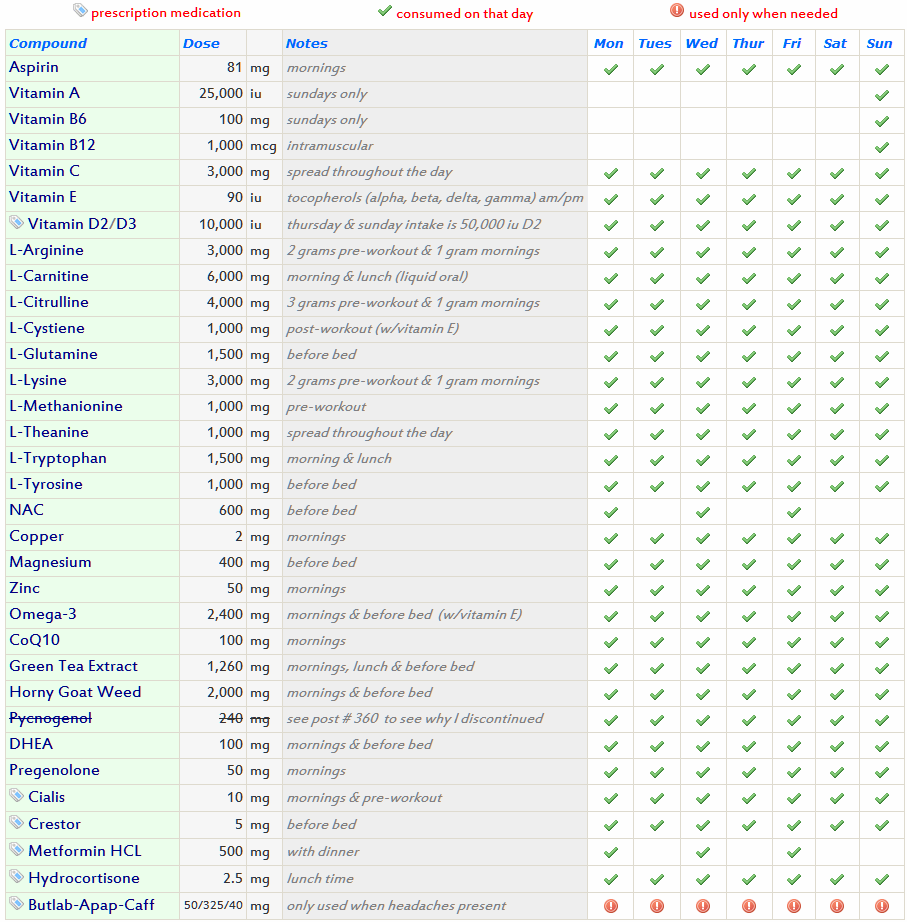This screenshot has width=907, height=922.
Task: Click the Green Tea Extract compound name
Action: pyautogui.click(x=73, y=666)
